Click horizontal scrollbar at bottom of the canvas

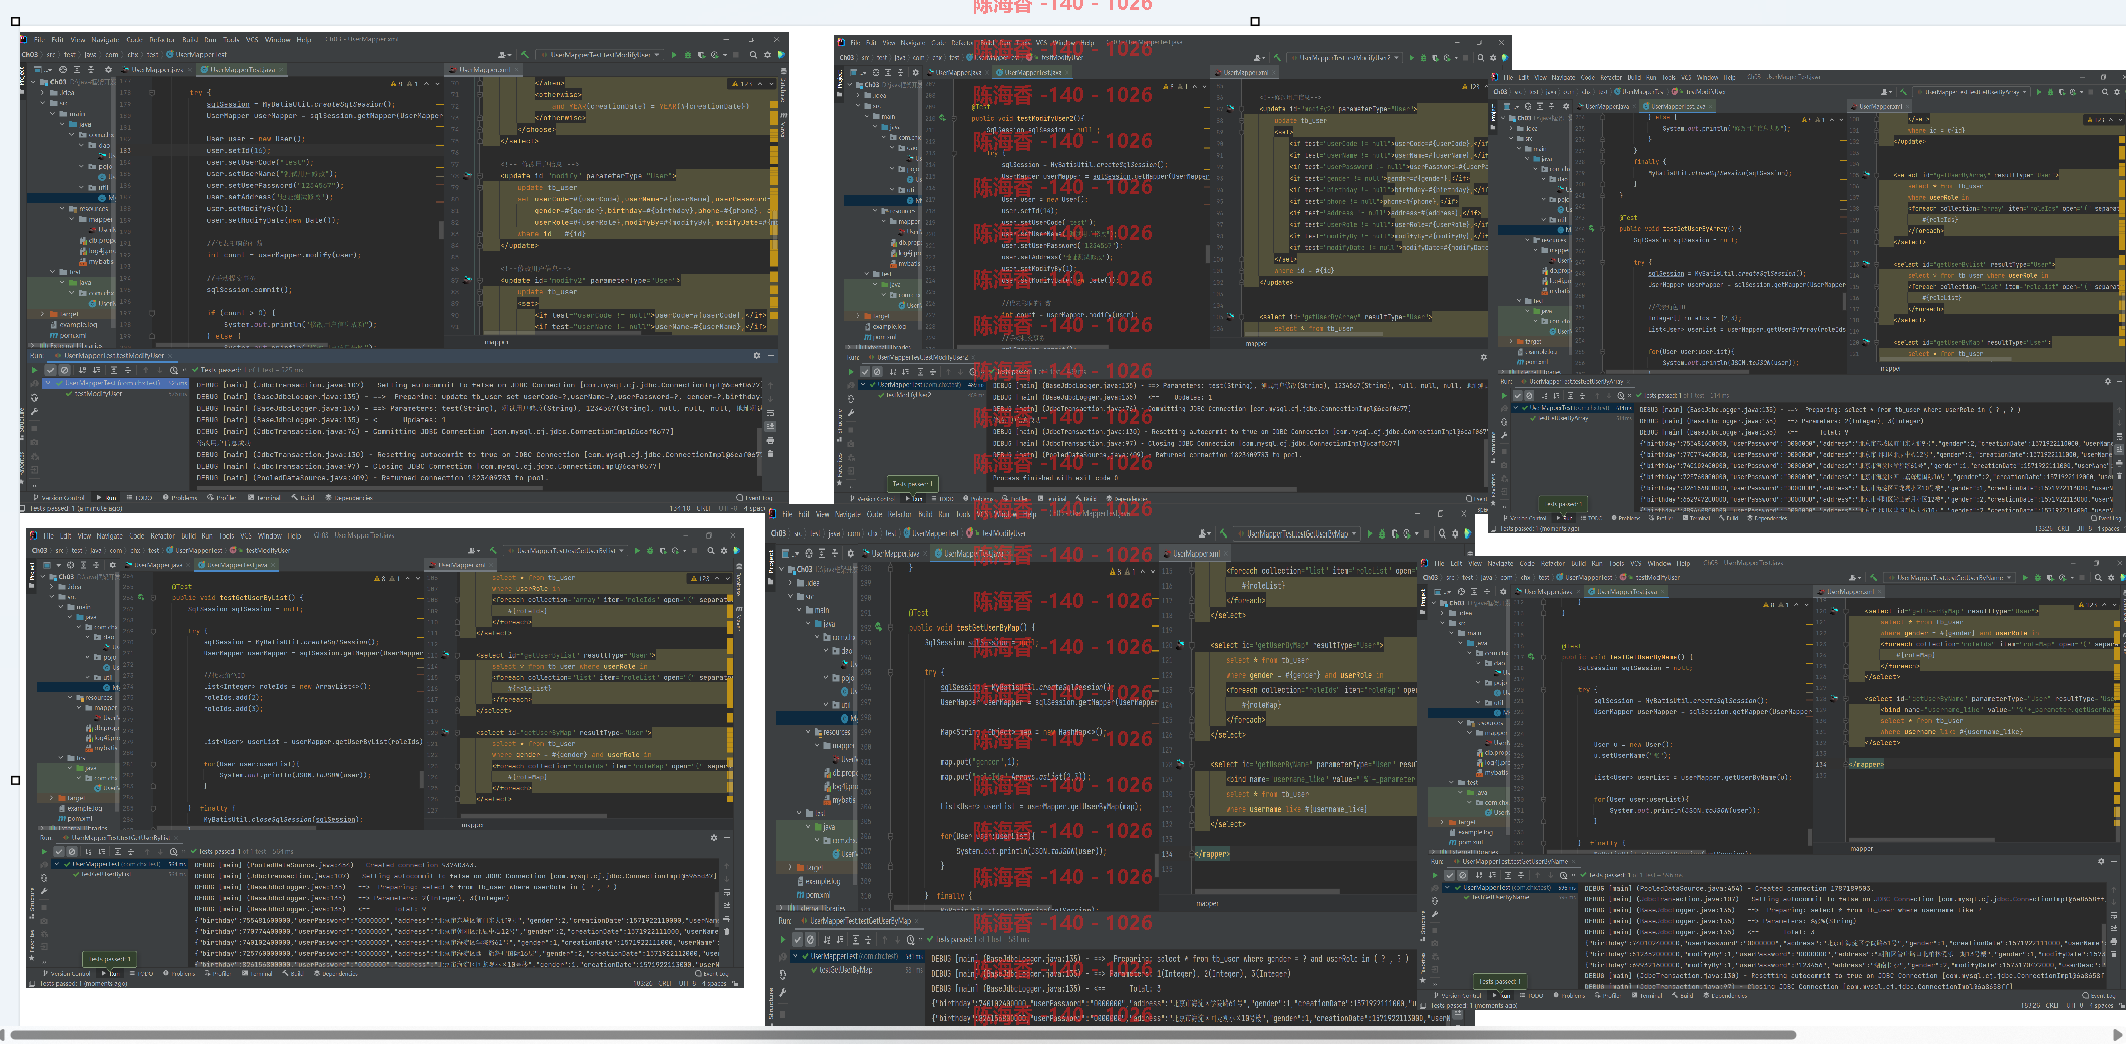coord(902,1035)
